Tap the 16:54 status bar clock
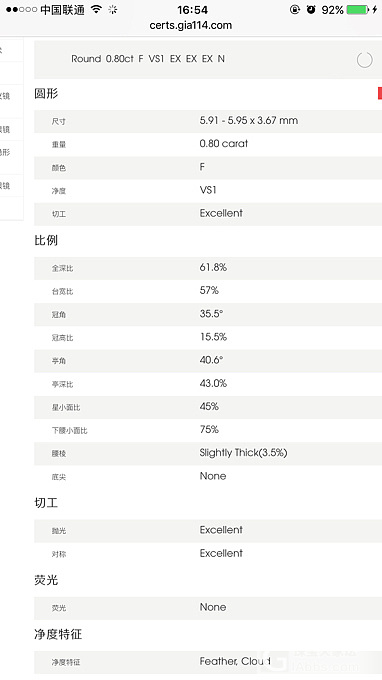The image size is (382, 680). (192, 10)
